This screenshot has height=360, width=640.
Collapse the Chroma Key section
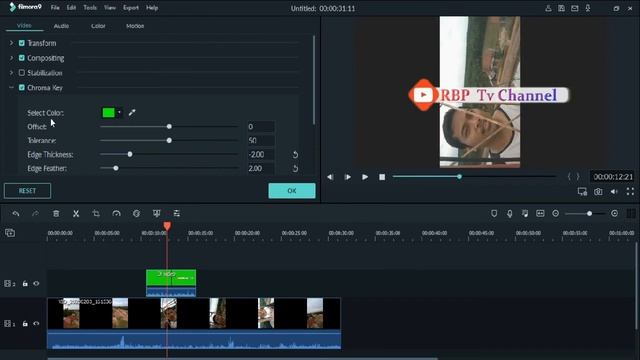(11, 87)
